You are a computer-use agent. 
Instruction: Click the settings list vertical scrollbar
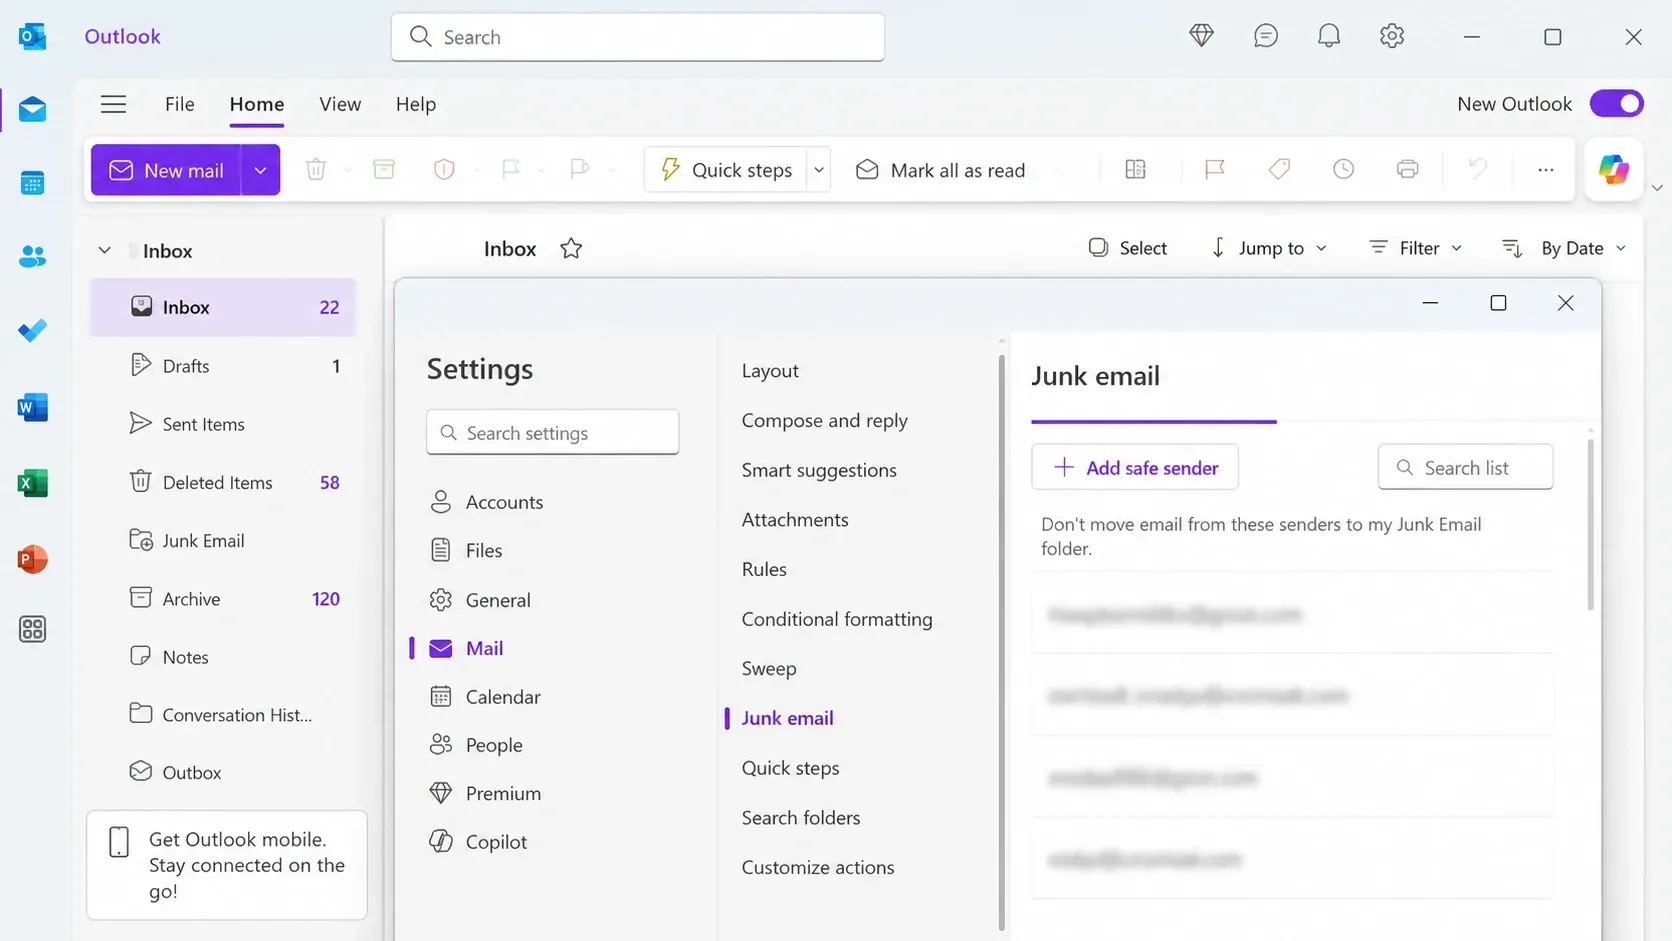pos(1001,642)
